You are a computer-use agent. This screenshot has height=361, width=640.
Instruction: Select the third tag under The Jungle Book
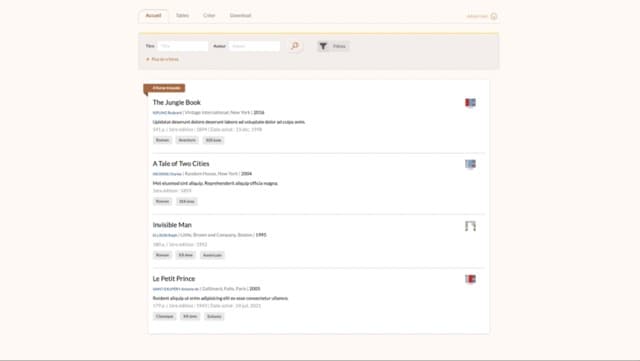[213, 140]
